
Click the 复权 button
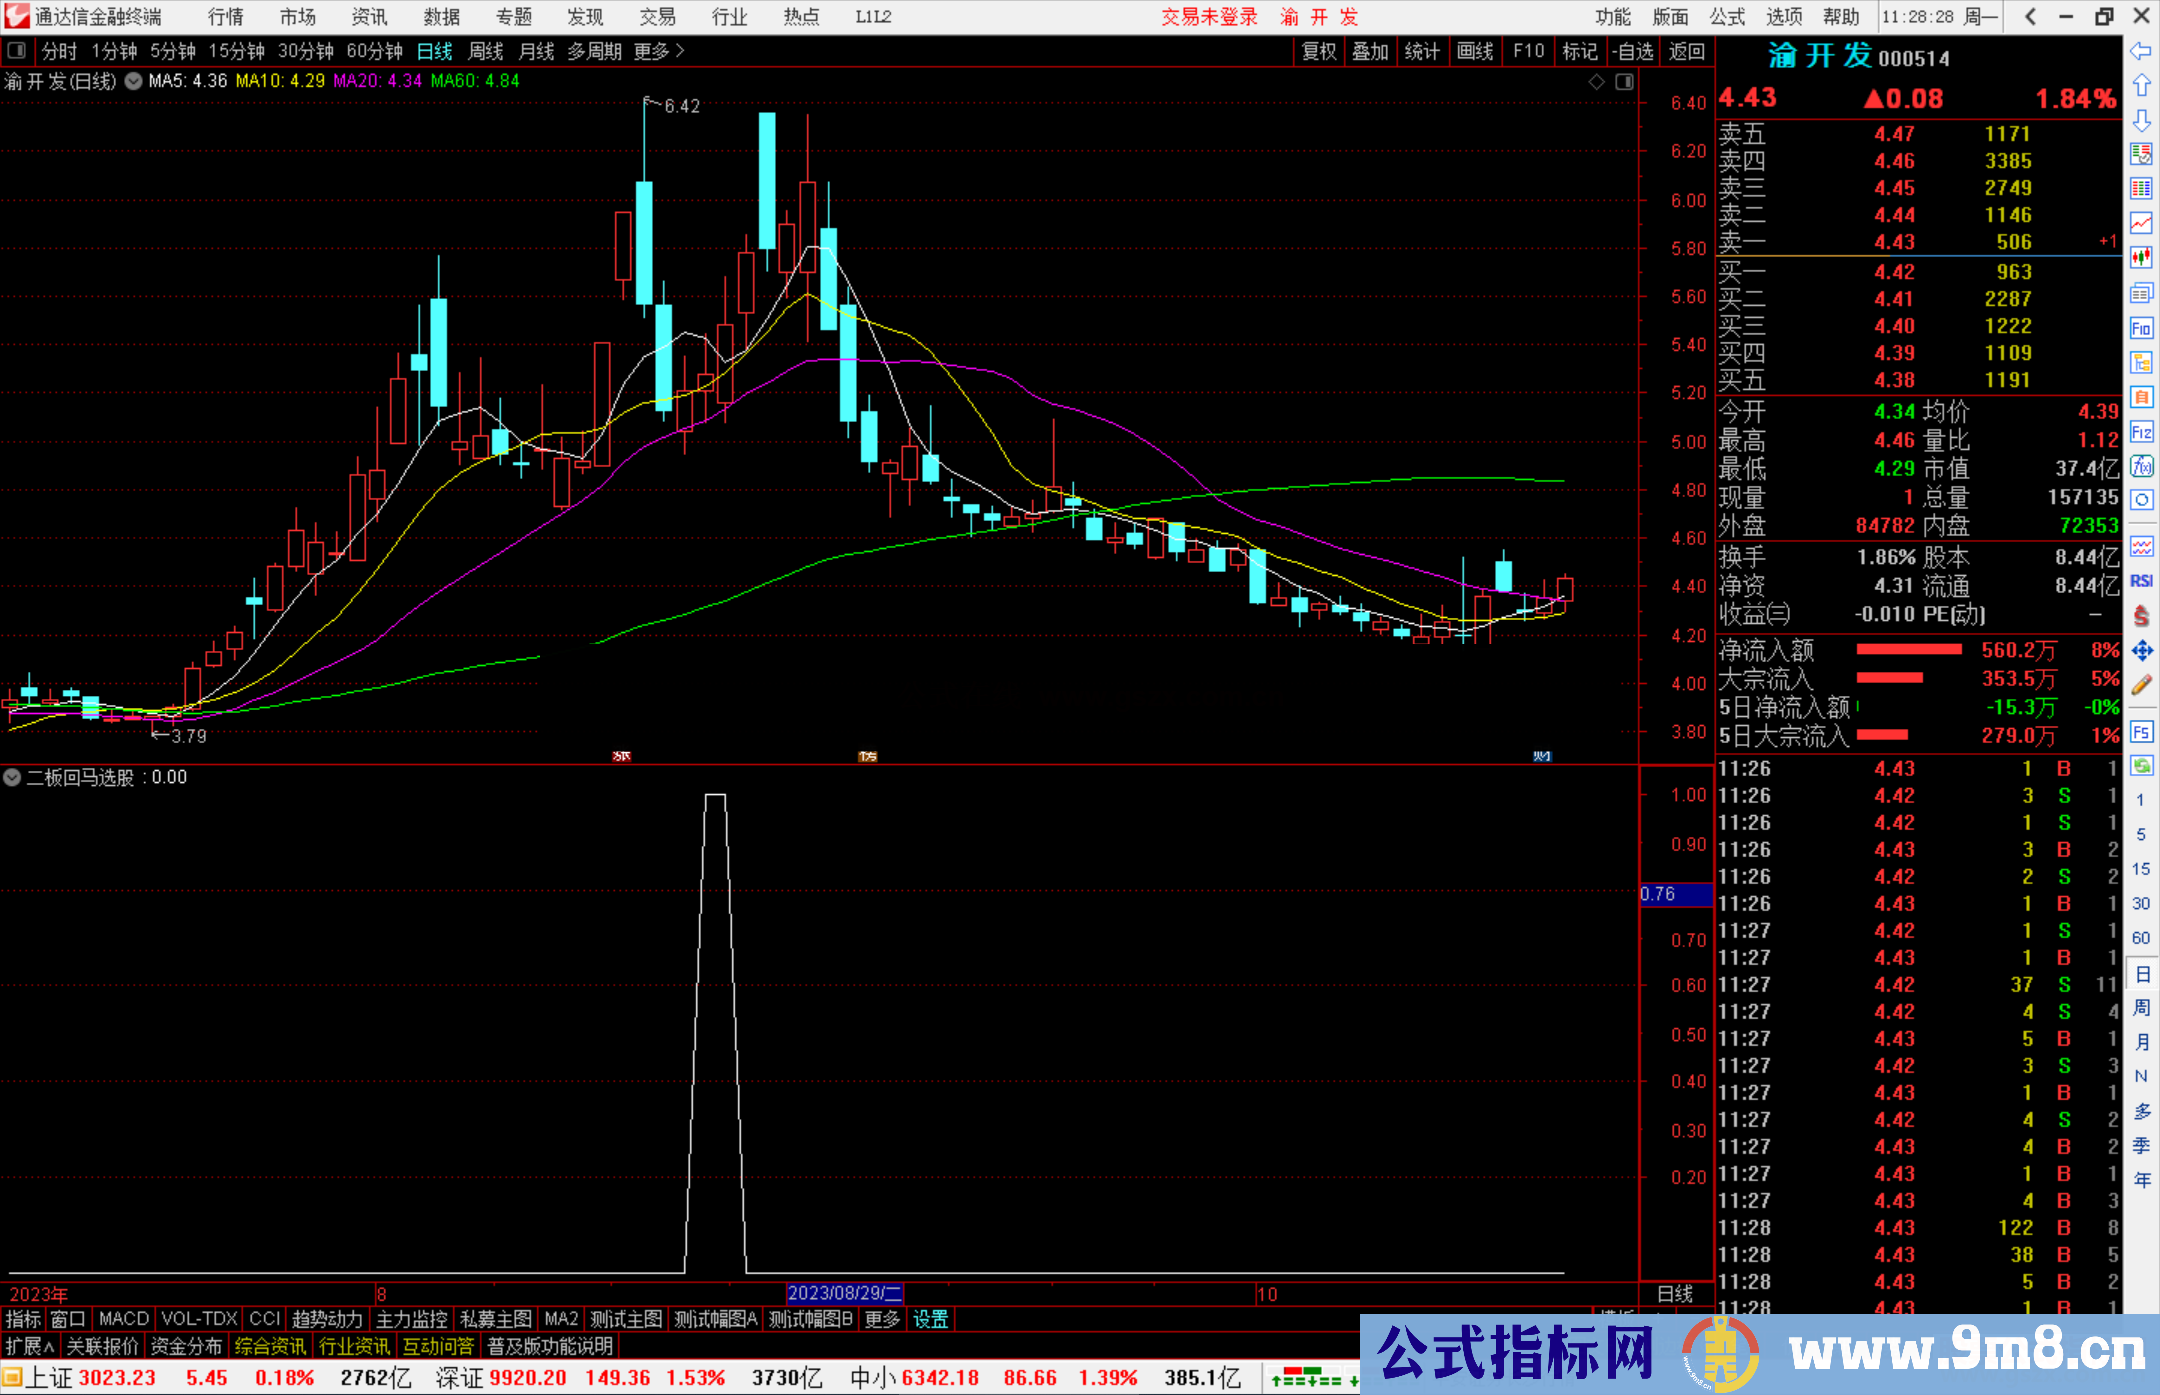1319,51
